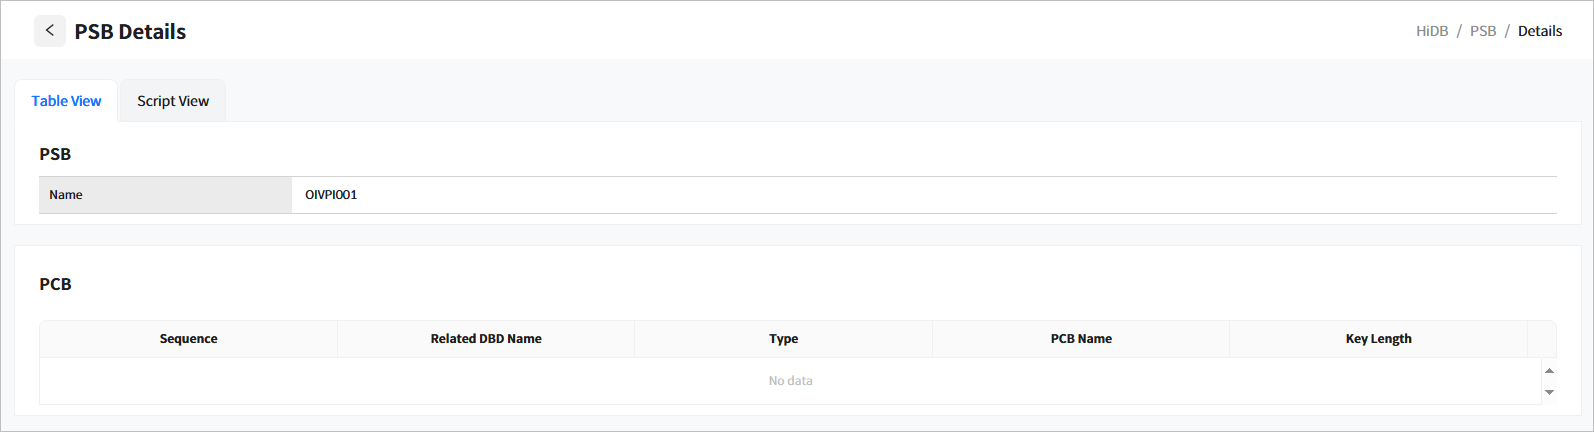The width and height of the screenshot is (1594, 432).
Task: Click the Related DBD Name column header
Action: (486, 339)
